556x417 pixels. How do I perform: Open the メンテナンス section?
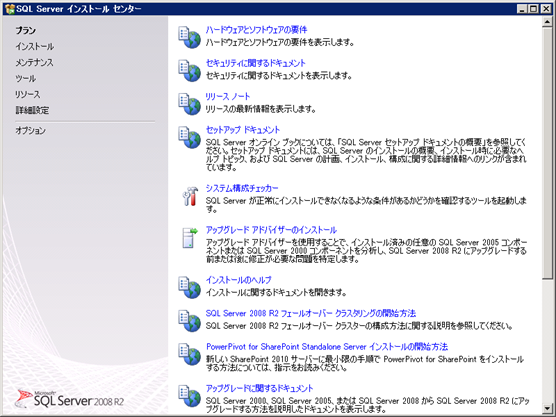coord(34,62)
